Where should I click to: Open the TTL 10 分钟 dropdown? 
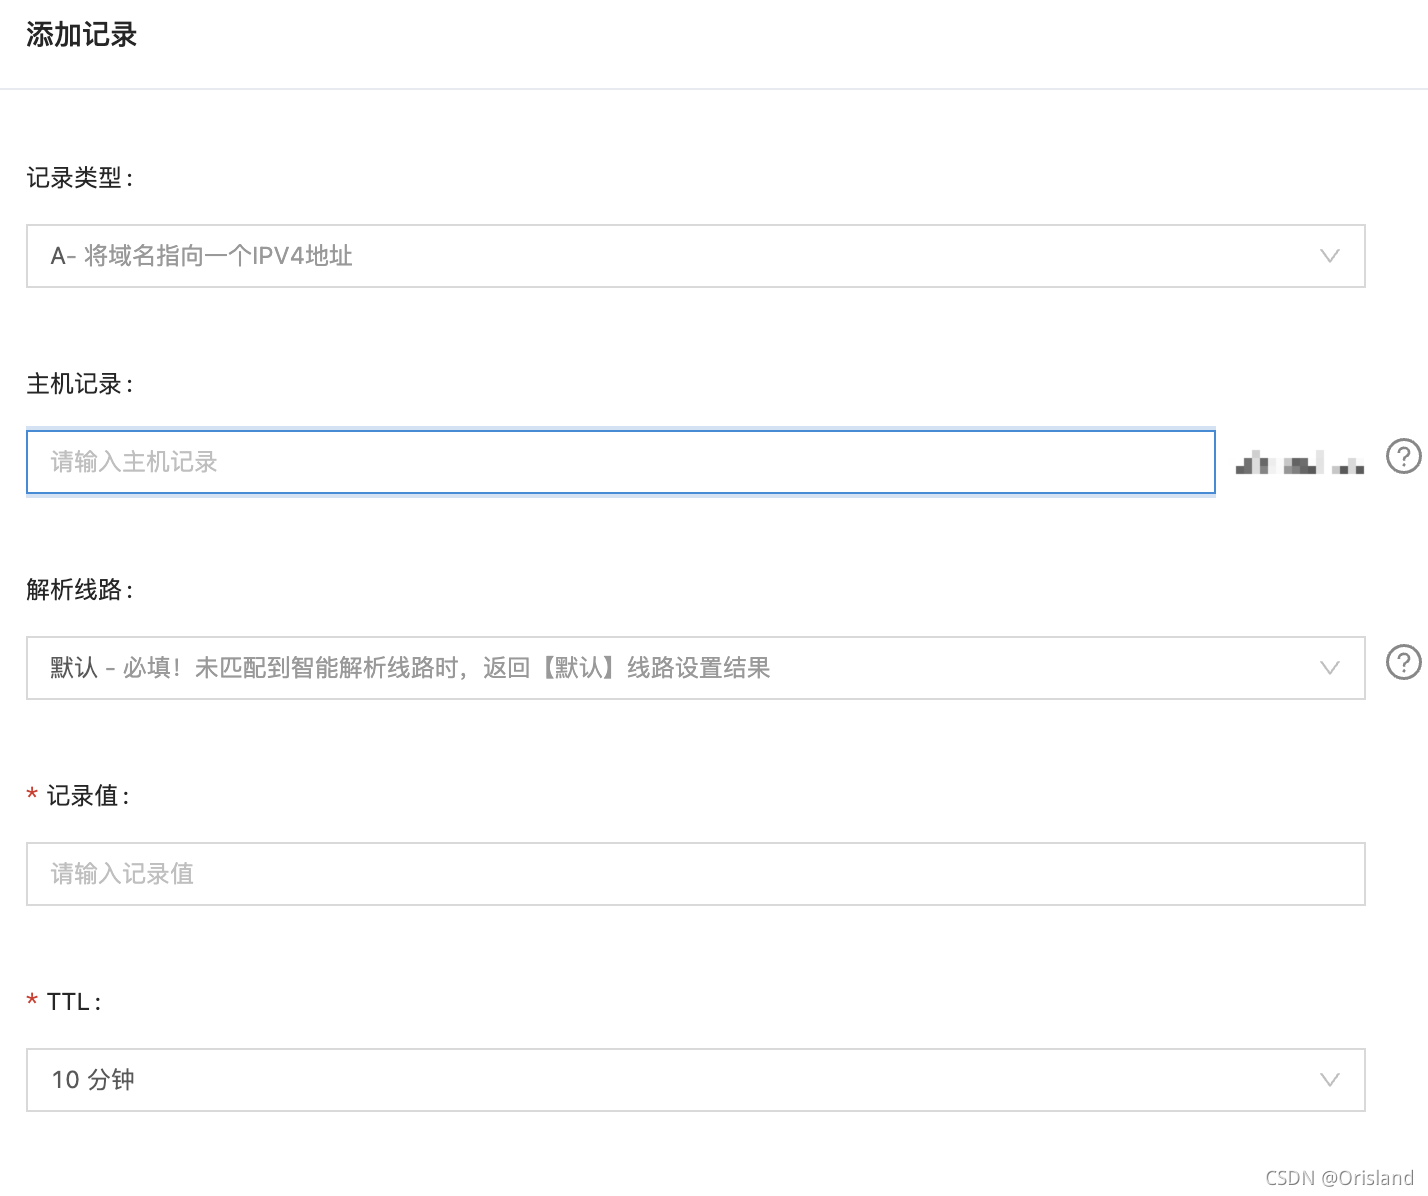(x=695, y=1080)
